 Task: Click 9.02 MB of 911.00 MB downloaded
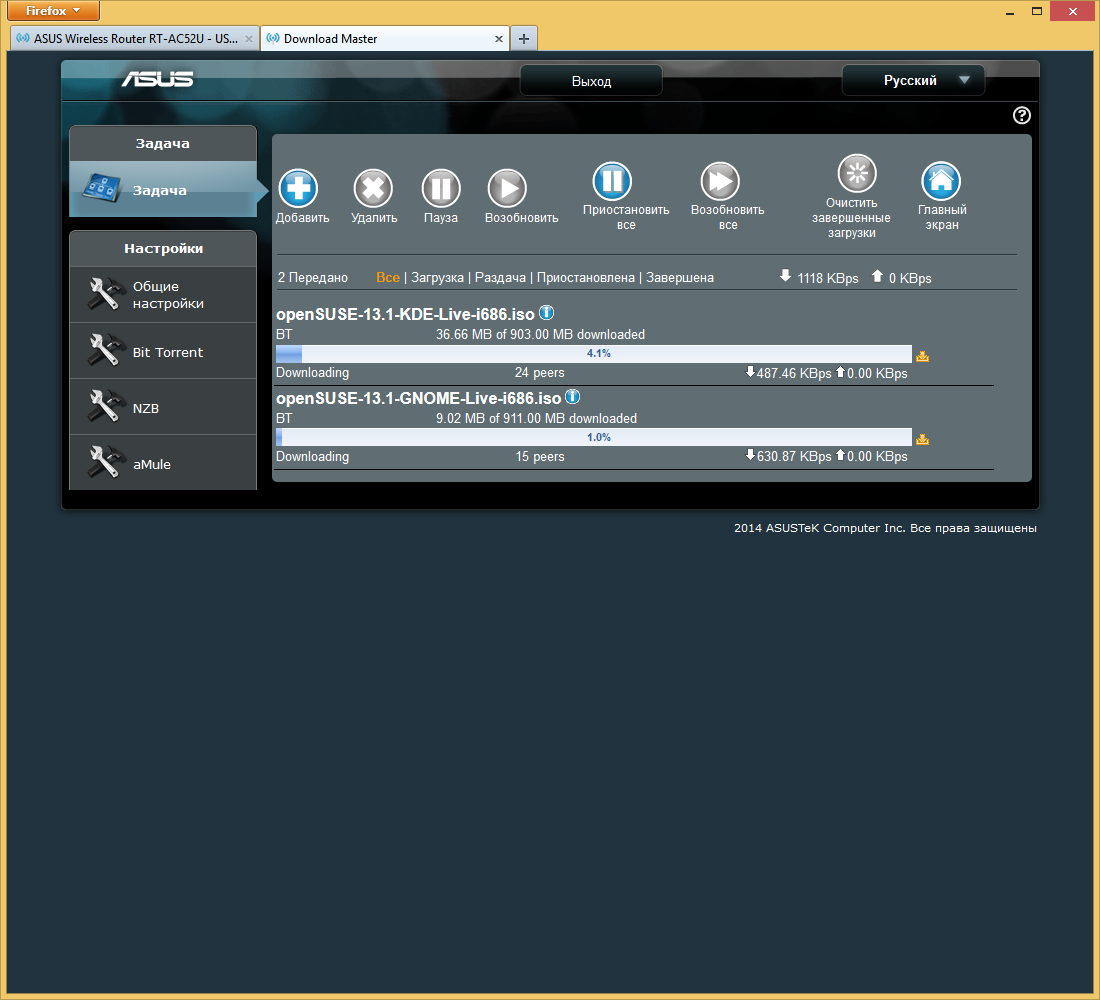point(536,418)
